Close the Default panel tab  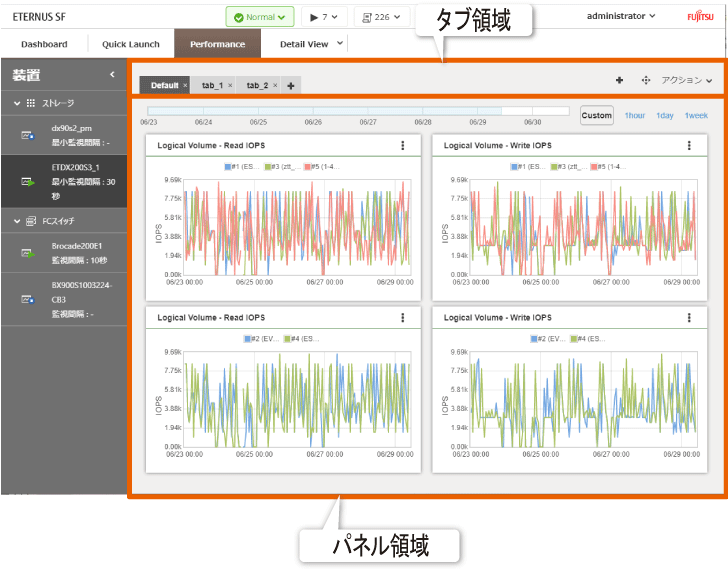coord(185,85)
